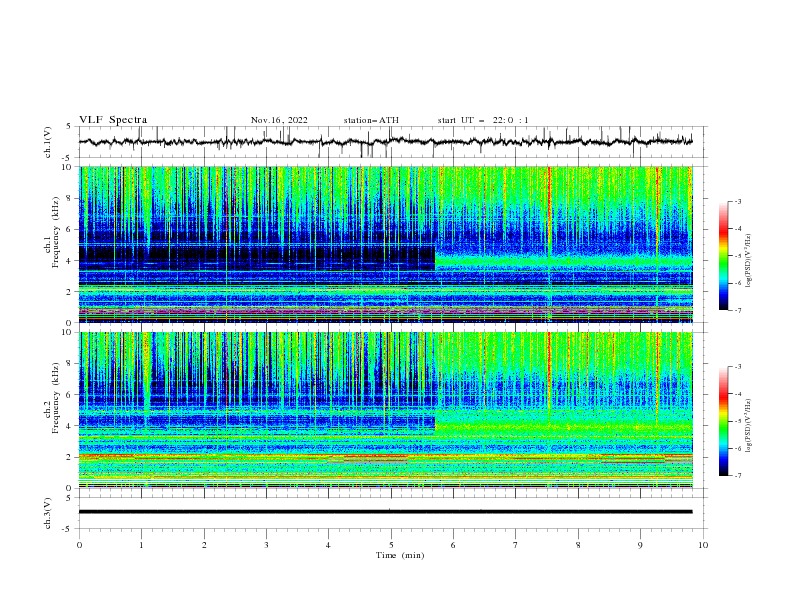Select the date text "Nov.16, 2022"
This screenshot has width=792, height=612.
(279, 120)
